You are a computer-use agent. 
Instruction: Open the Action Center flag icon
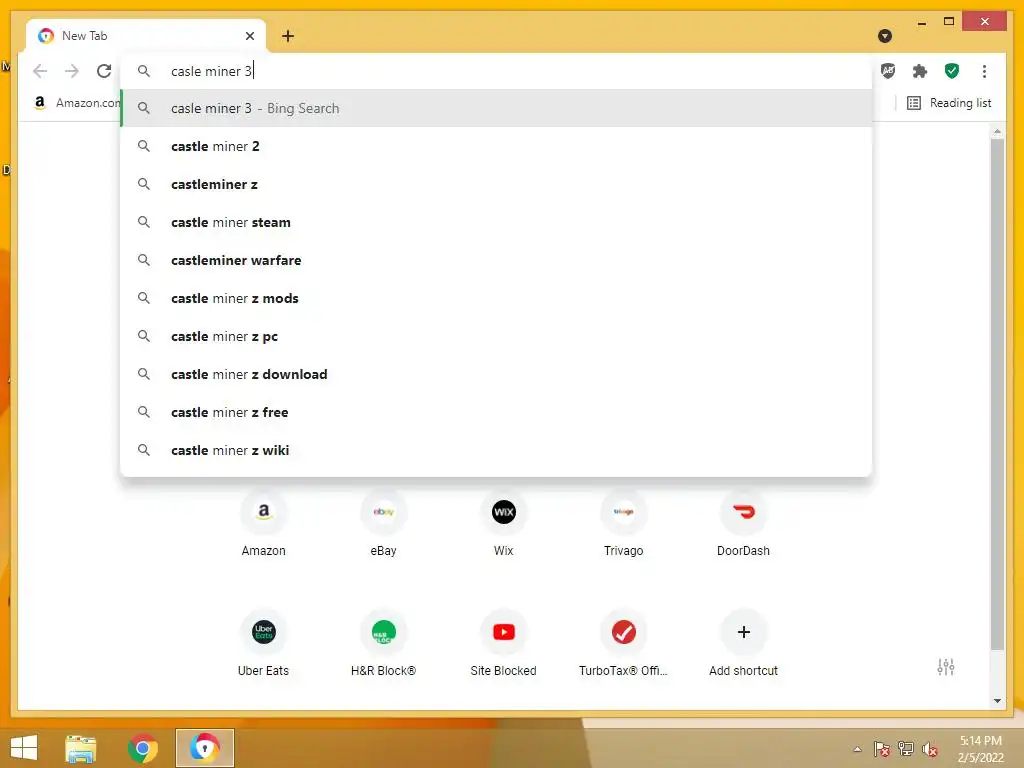[x=881, y=749]
